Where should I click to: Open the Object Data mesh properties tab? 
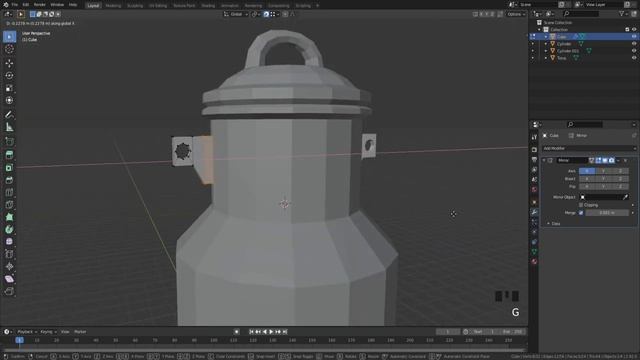pos(534,252)
